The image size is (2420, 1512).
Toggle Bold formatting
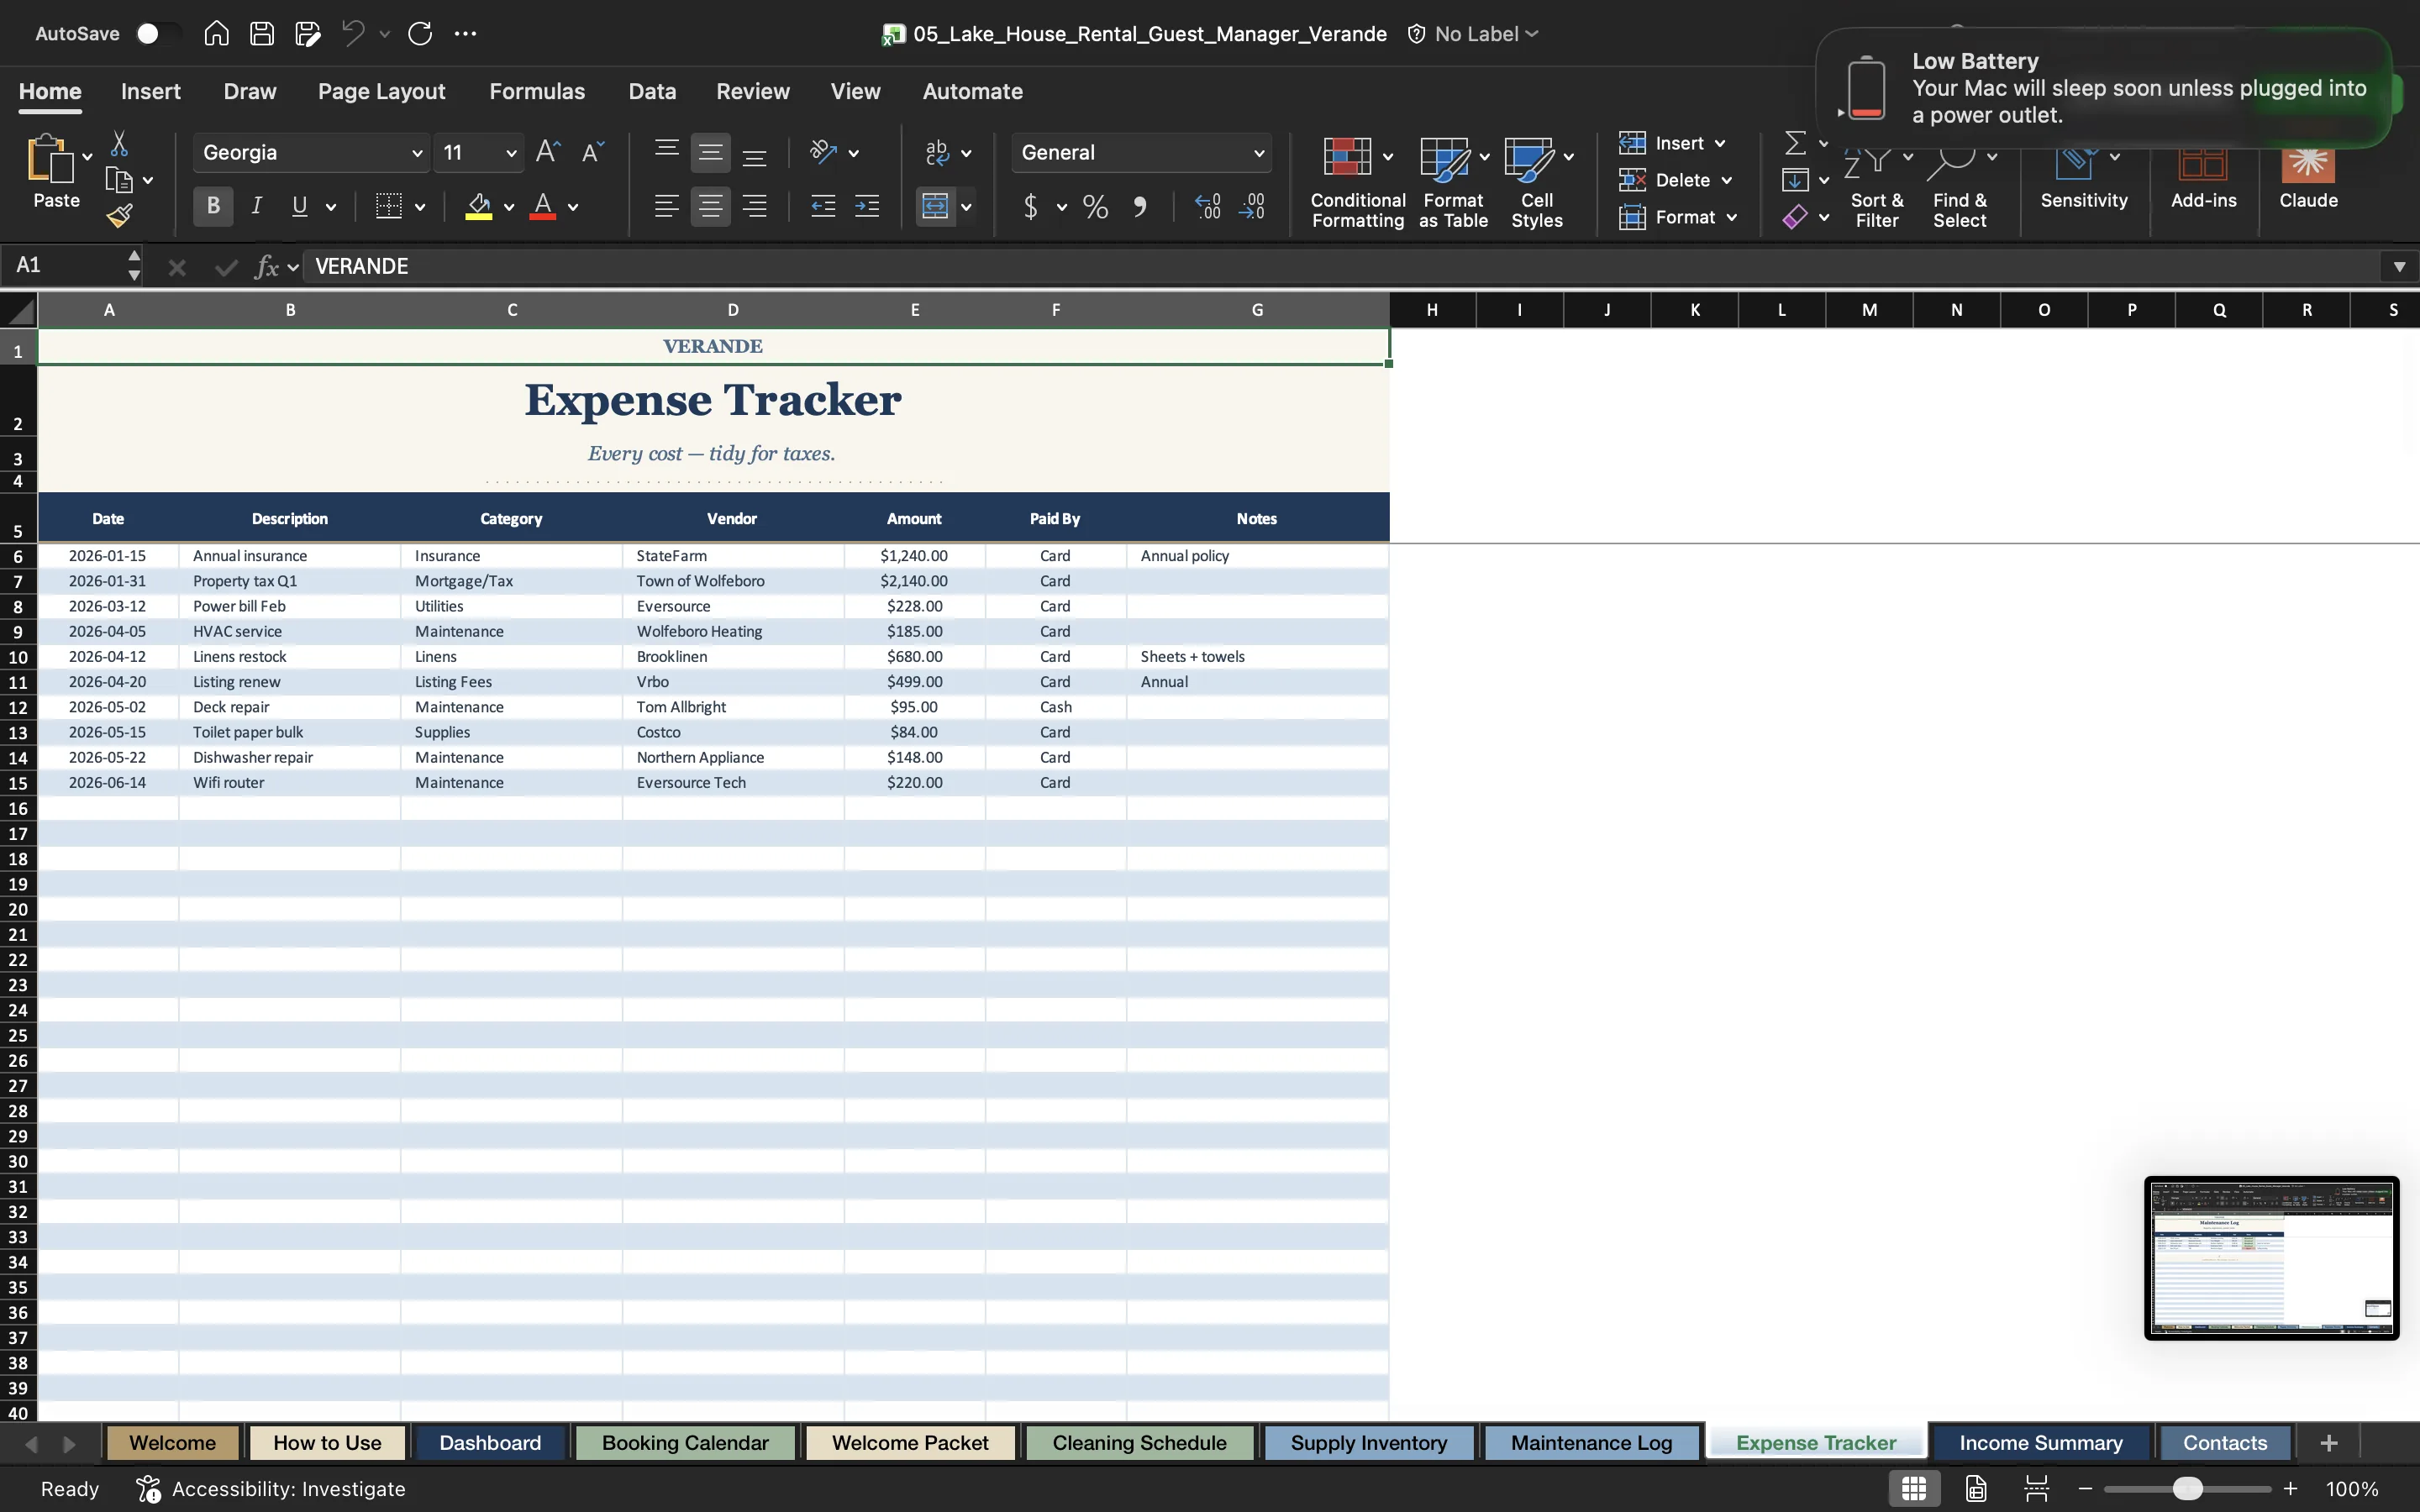coord(213,206)
